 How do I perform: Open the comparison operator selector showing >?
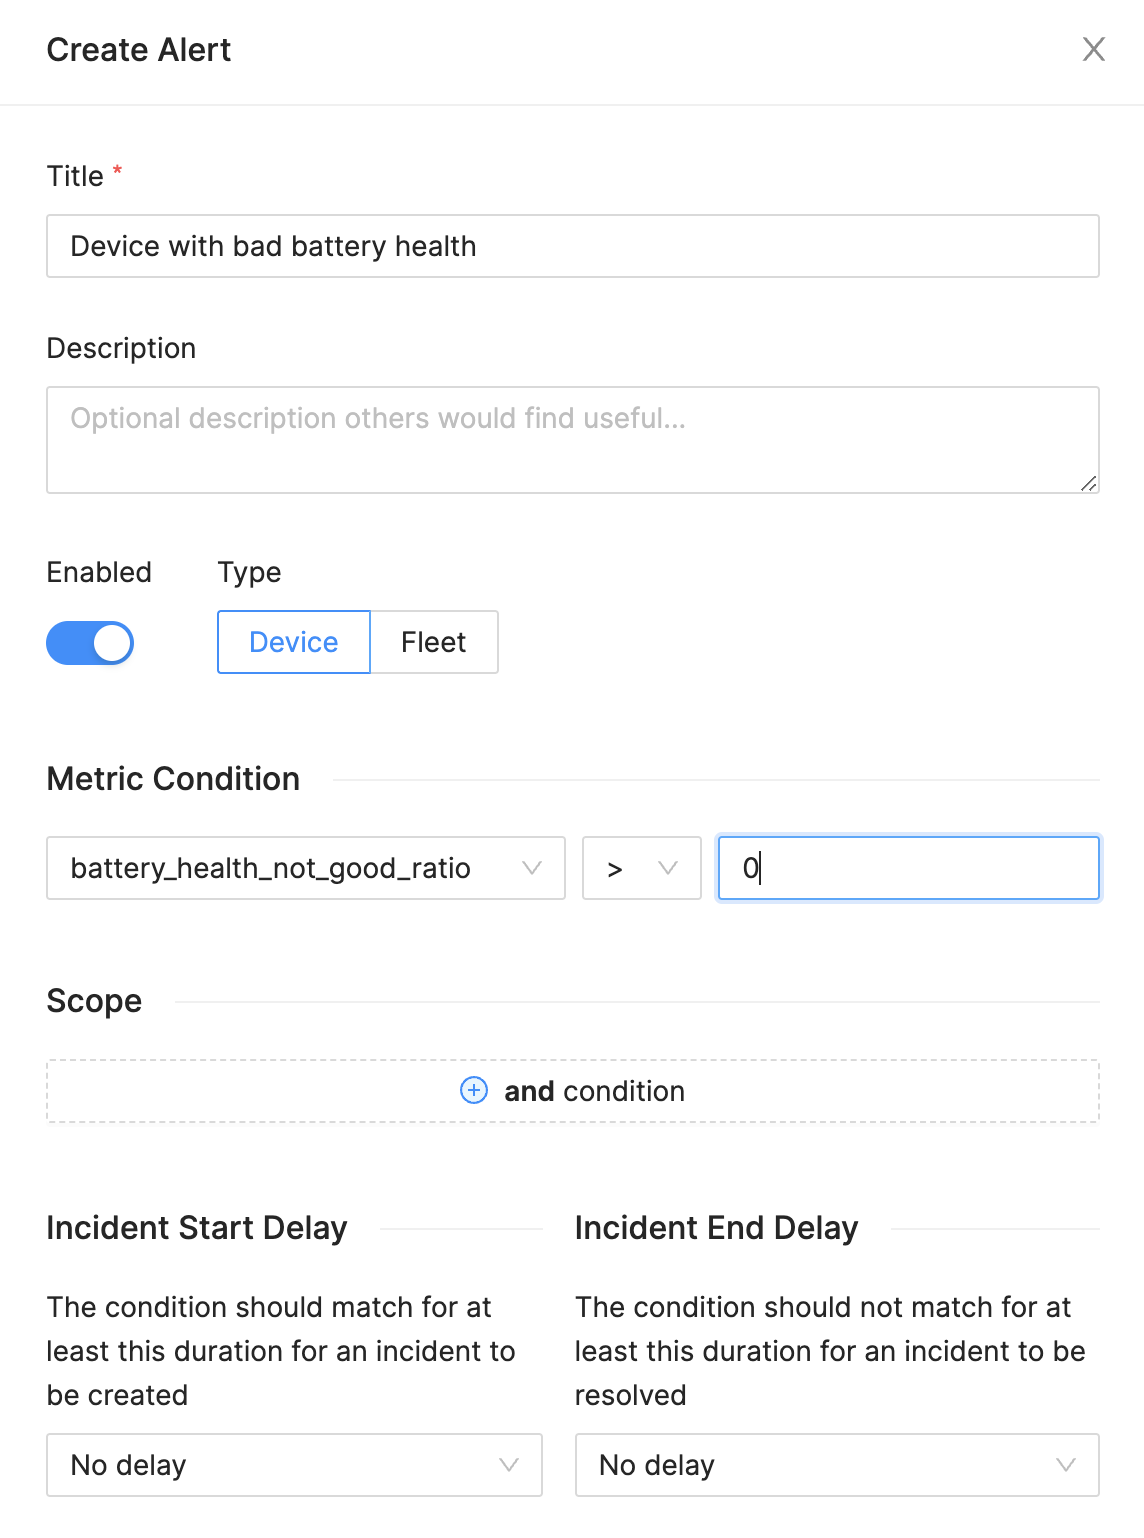pyautogui.click(x=641, y=868)
